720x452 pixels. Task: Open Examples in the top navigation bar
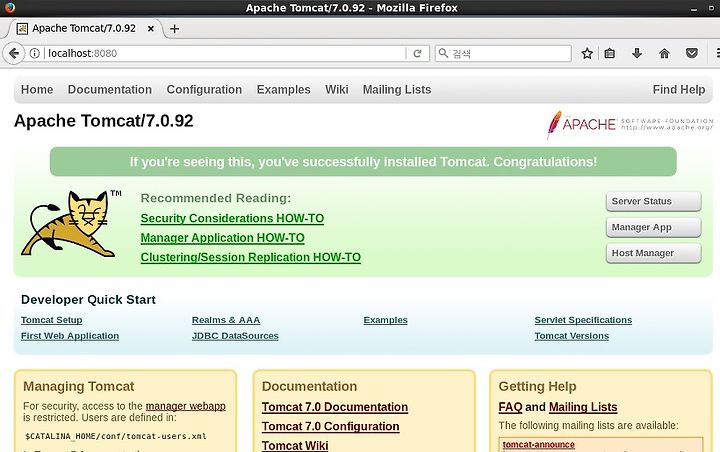pyautogui.click(x=283, y=90)
